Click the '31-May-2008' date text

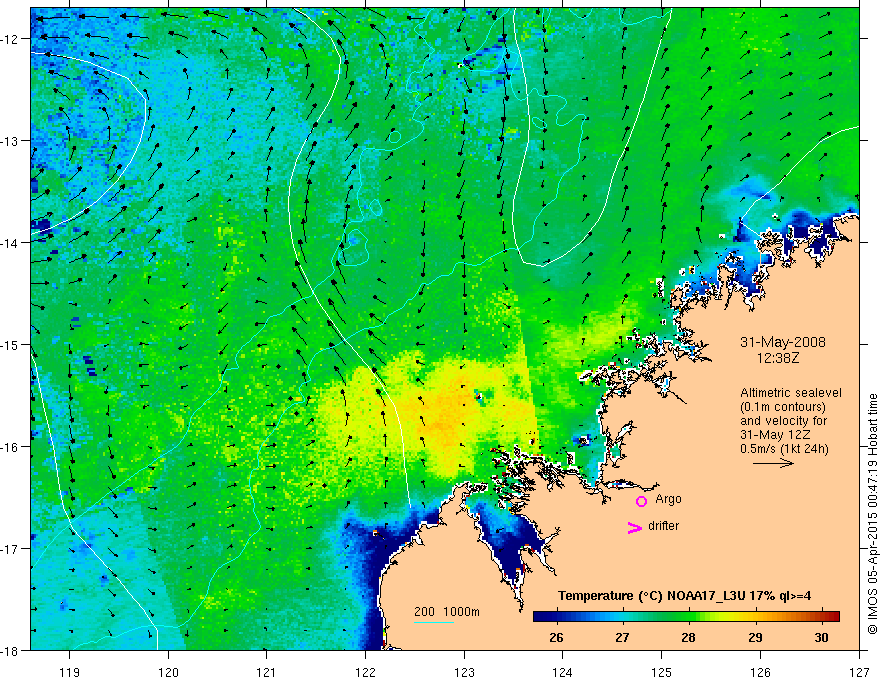(783, 342)
